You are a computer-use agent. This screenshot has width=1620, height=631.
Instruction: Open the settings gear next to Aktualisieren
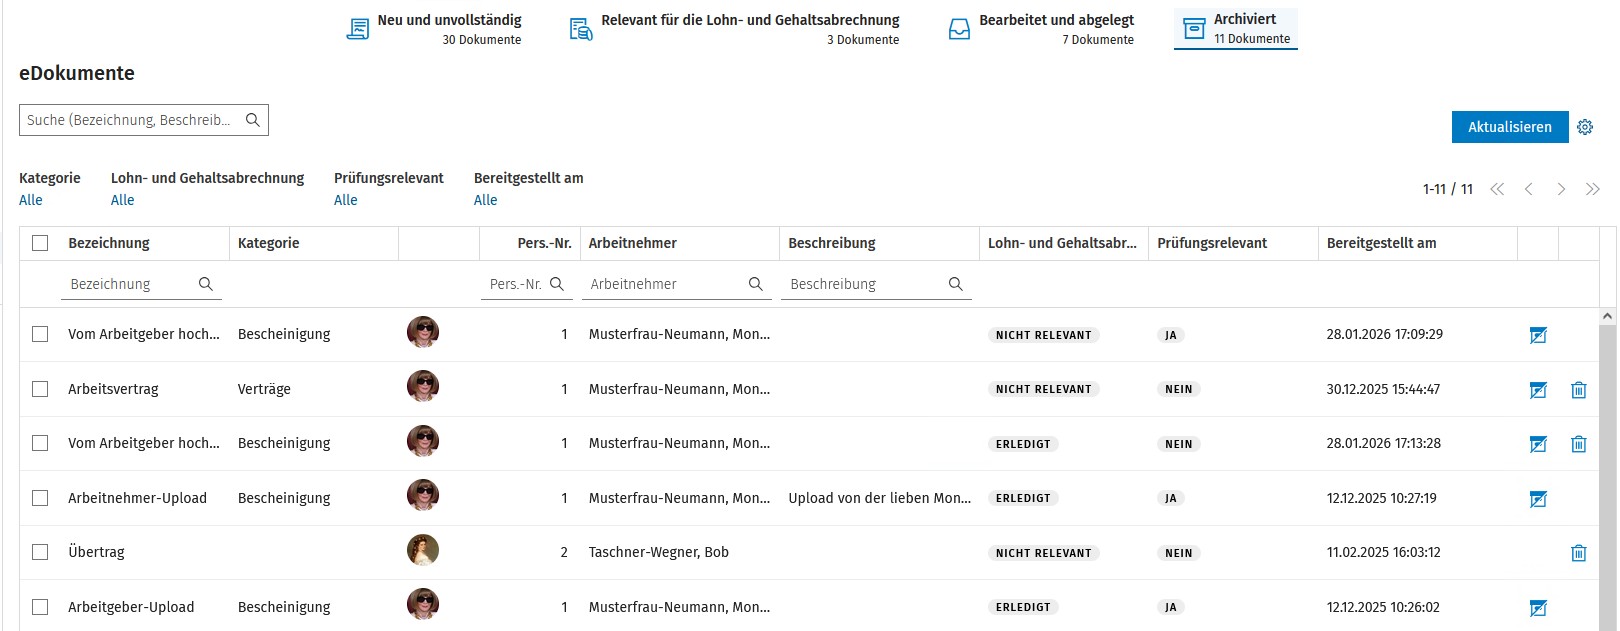coord(1585,127)
